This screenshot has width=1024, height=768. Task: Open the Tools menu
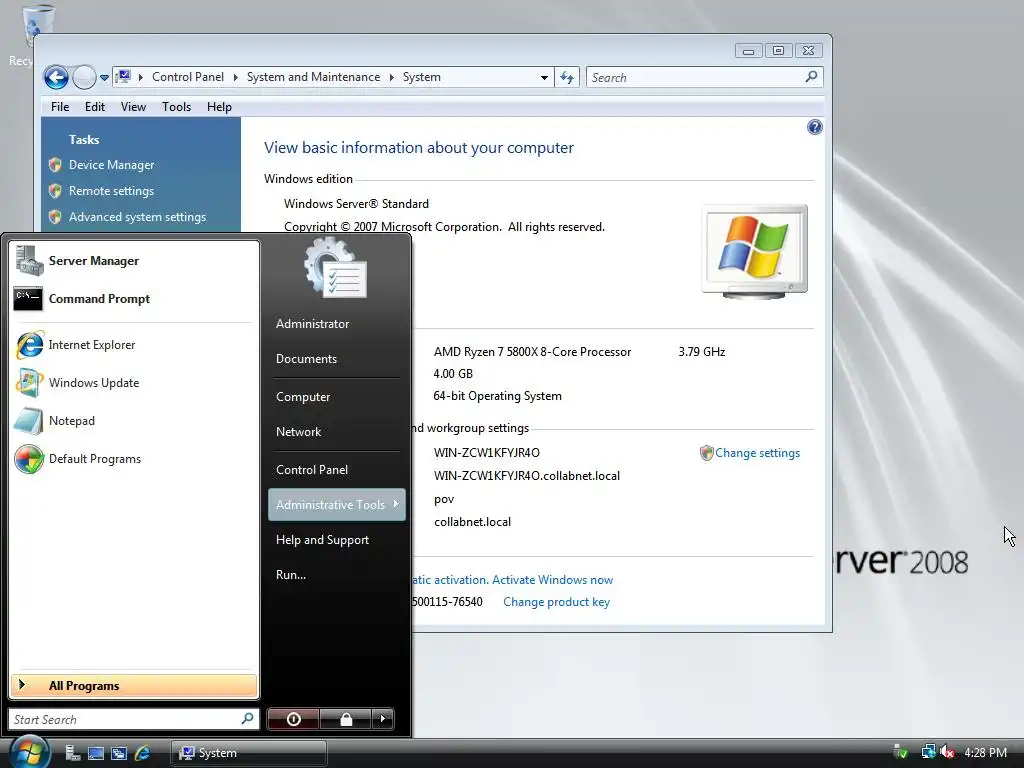[176, 106]
